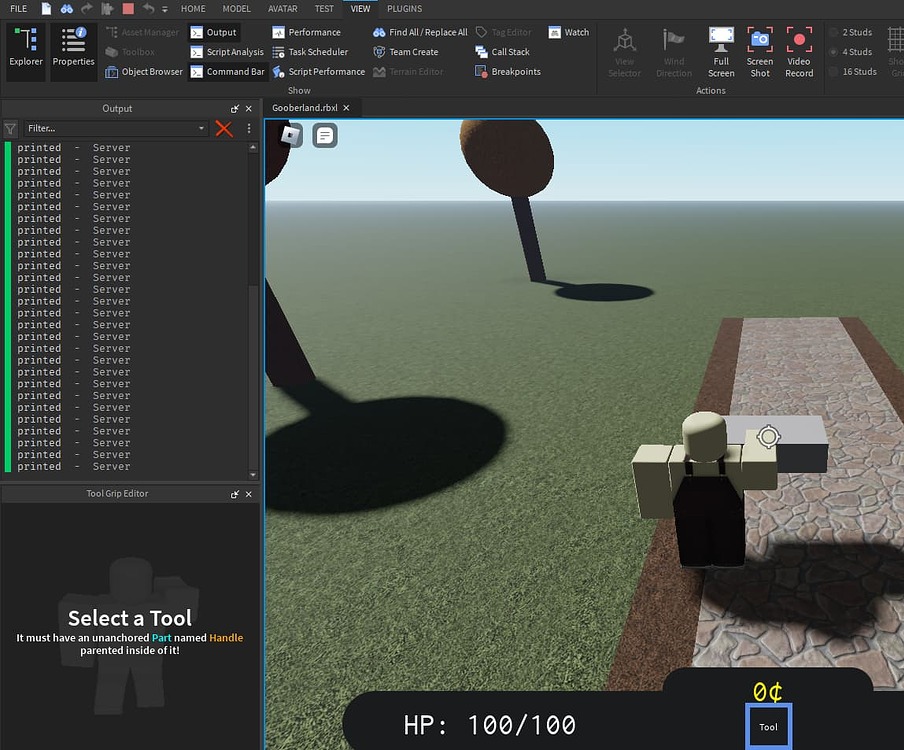Take a Screen Shot
Screen dimensions: 904x750
coord(760,52)
